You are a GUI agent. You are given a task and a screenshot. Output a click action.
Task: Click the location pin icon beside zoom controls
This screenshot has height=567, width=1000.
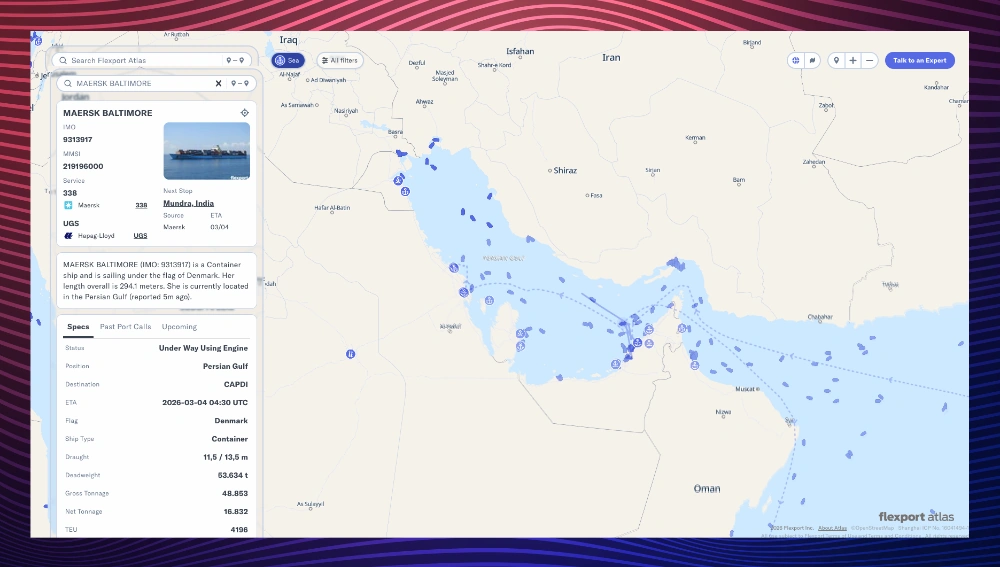tap(836, 61)
